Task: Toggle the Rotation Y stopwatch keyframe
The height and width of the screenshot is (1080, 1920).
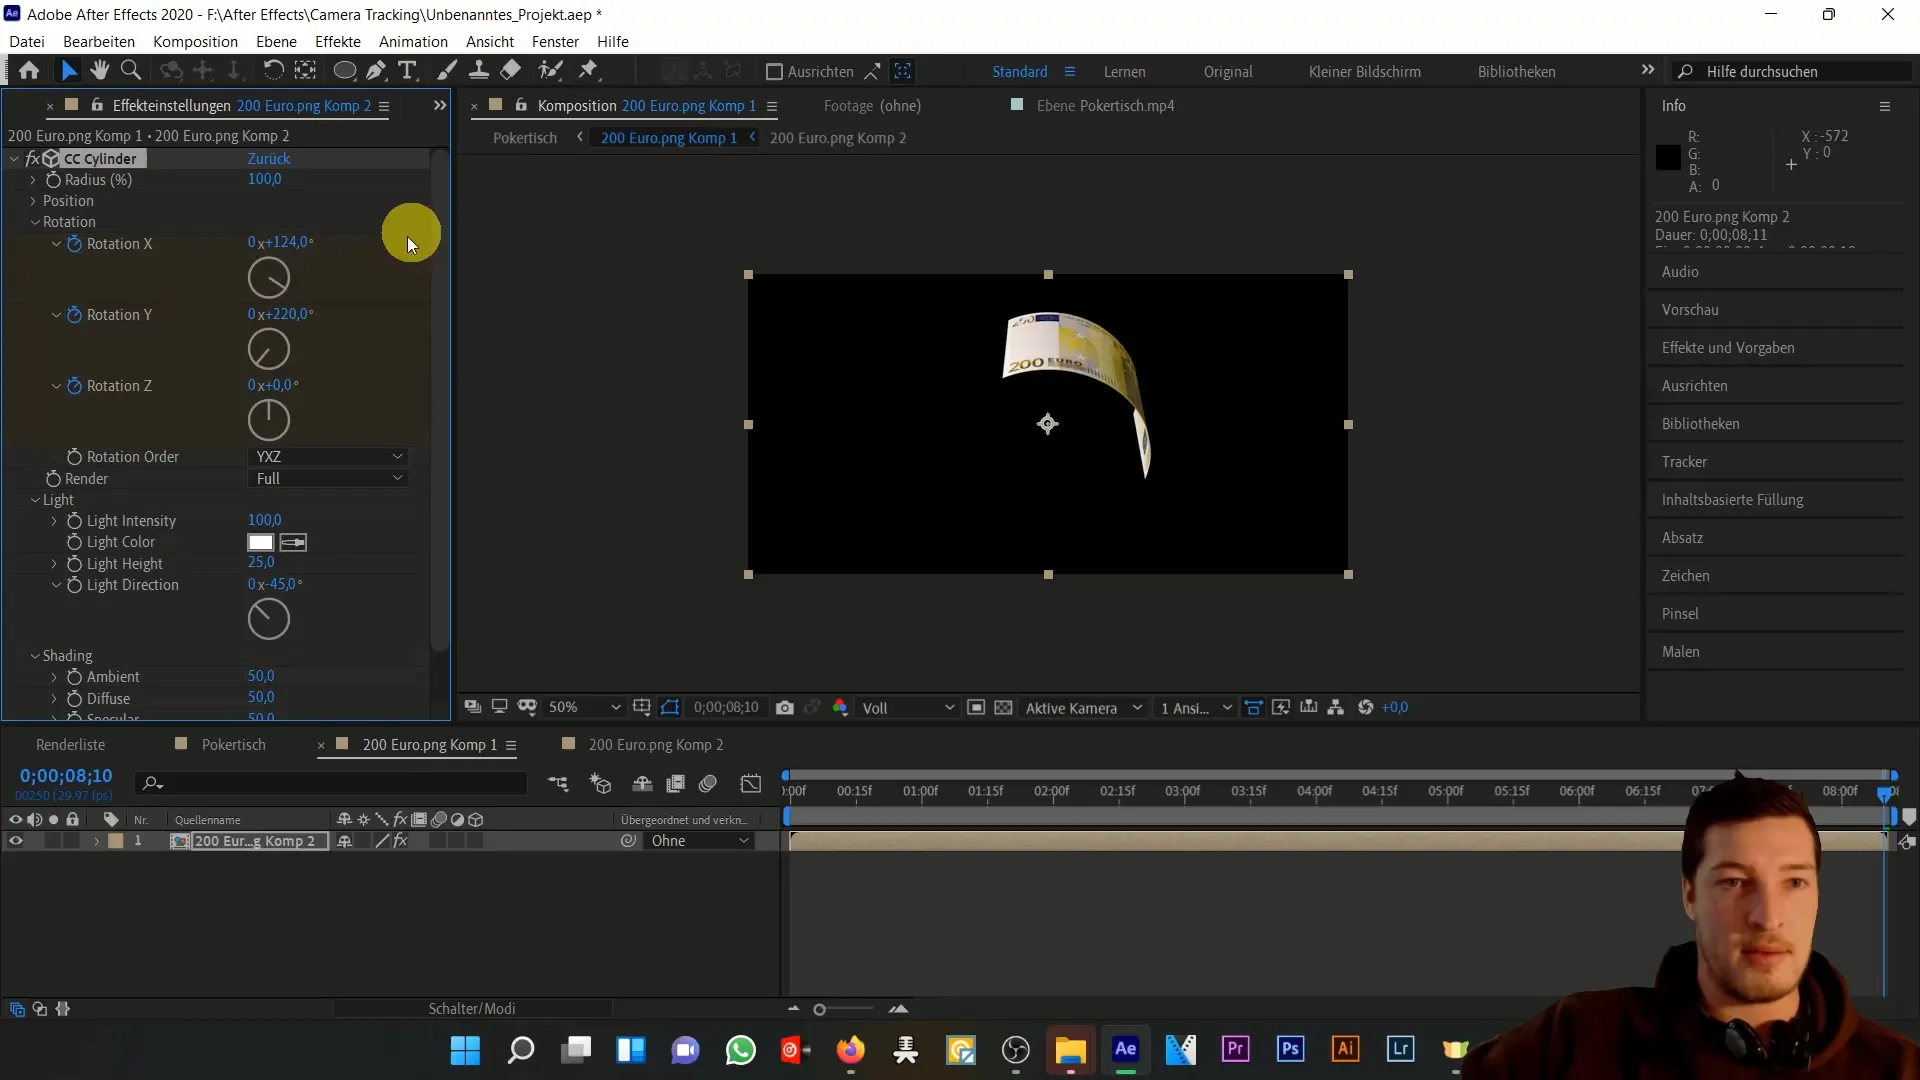Action: (x=75, y=314)
